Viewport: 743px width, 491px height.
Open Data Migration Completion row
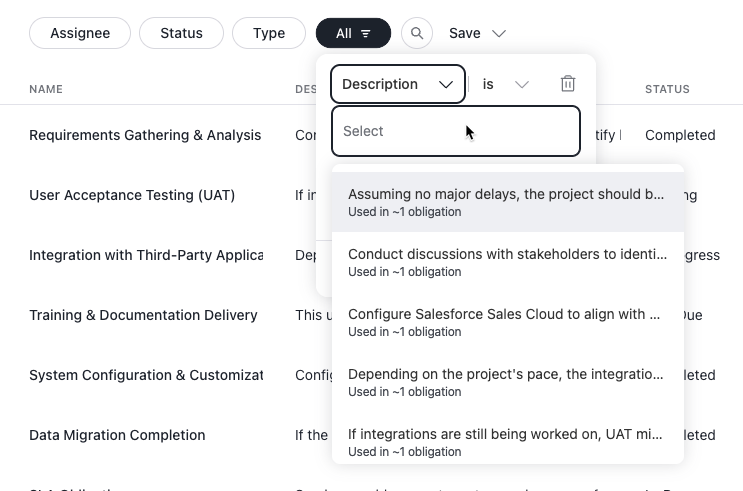tap(117, 435)
